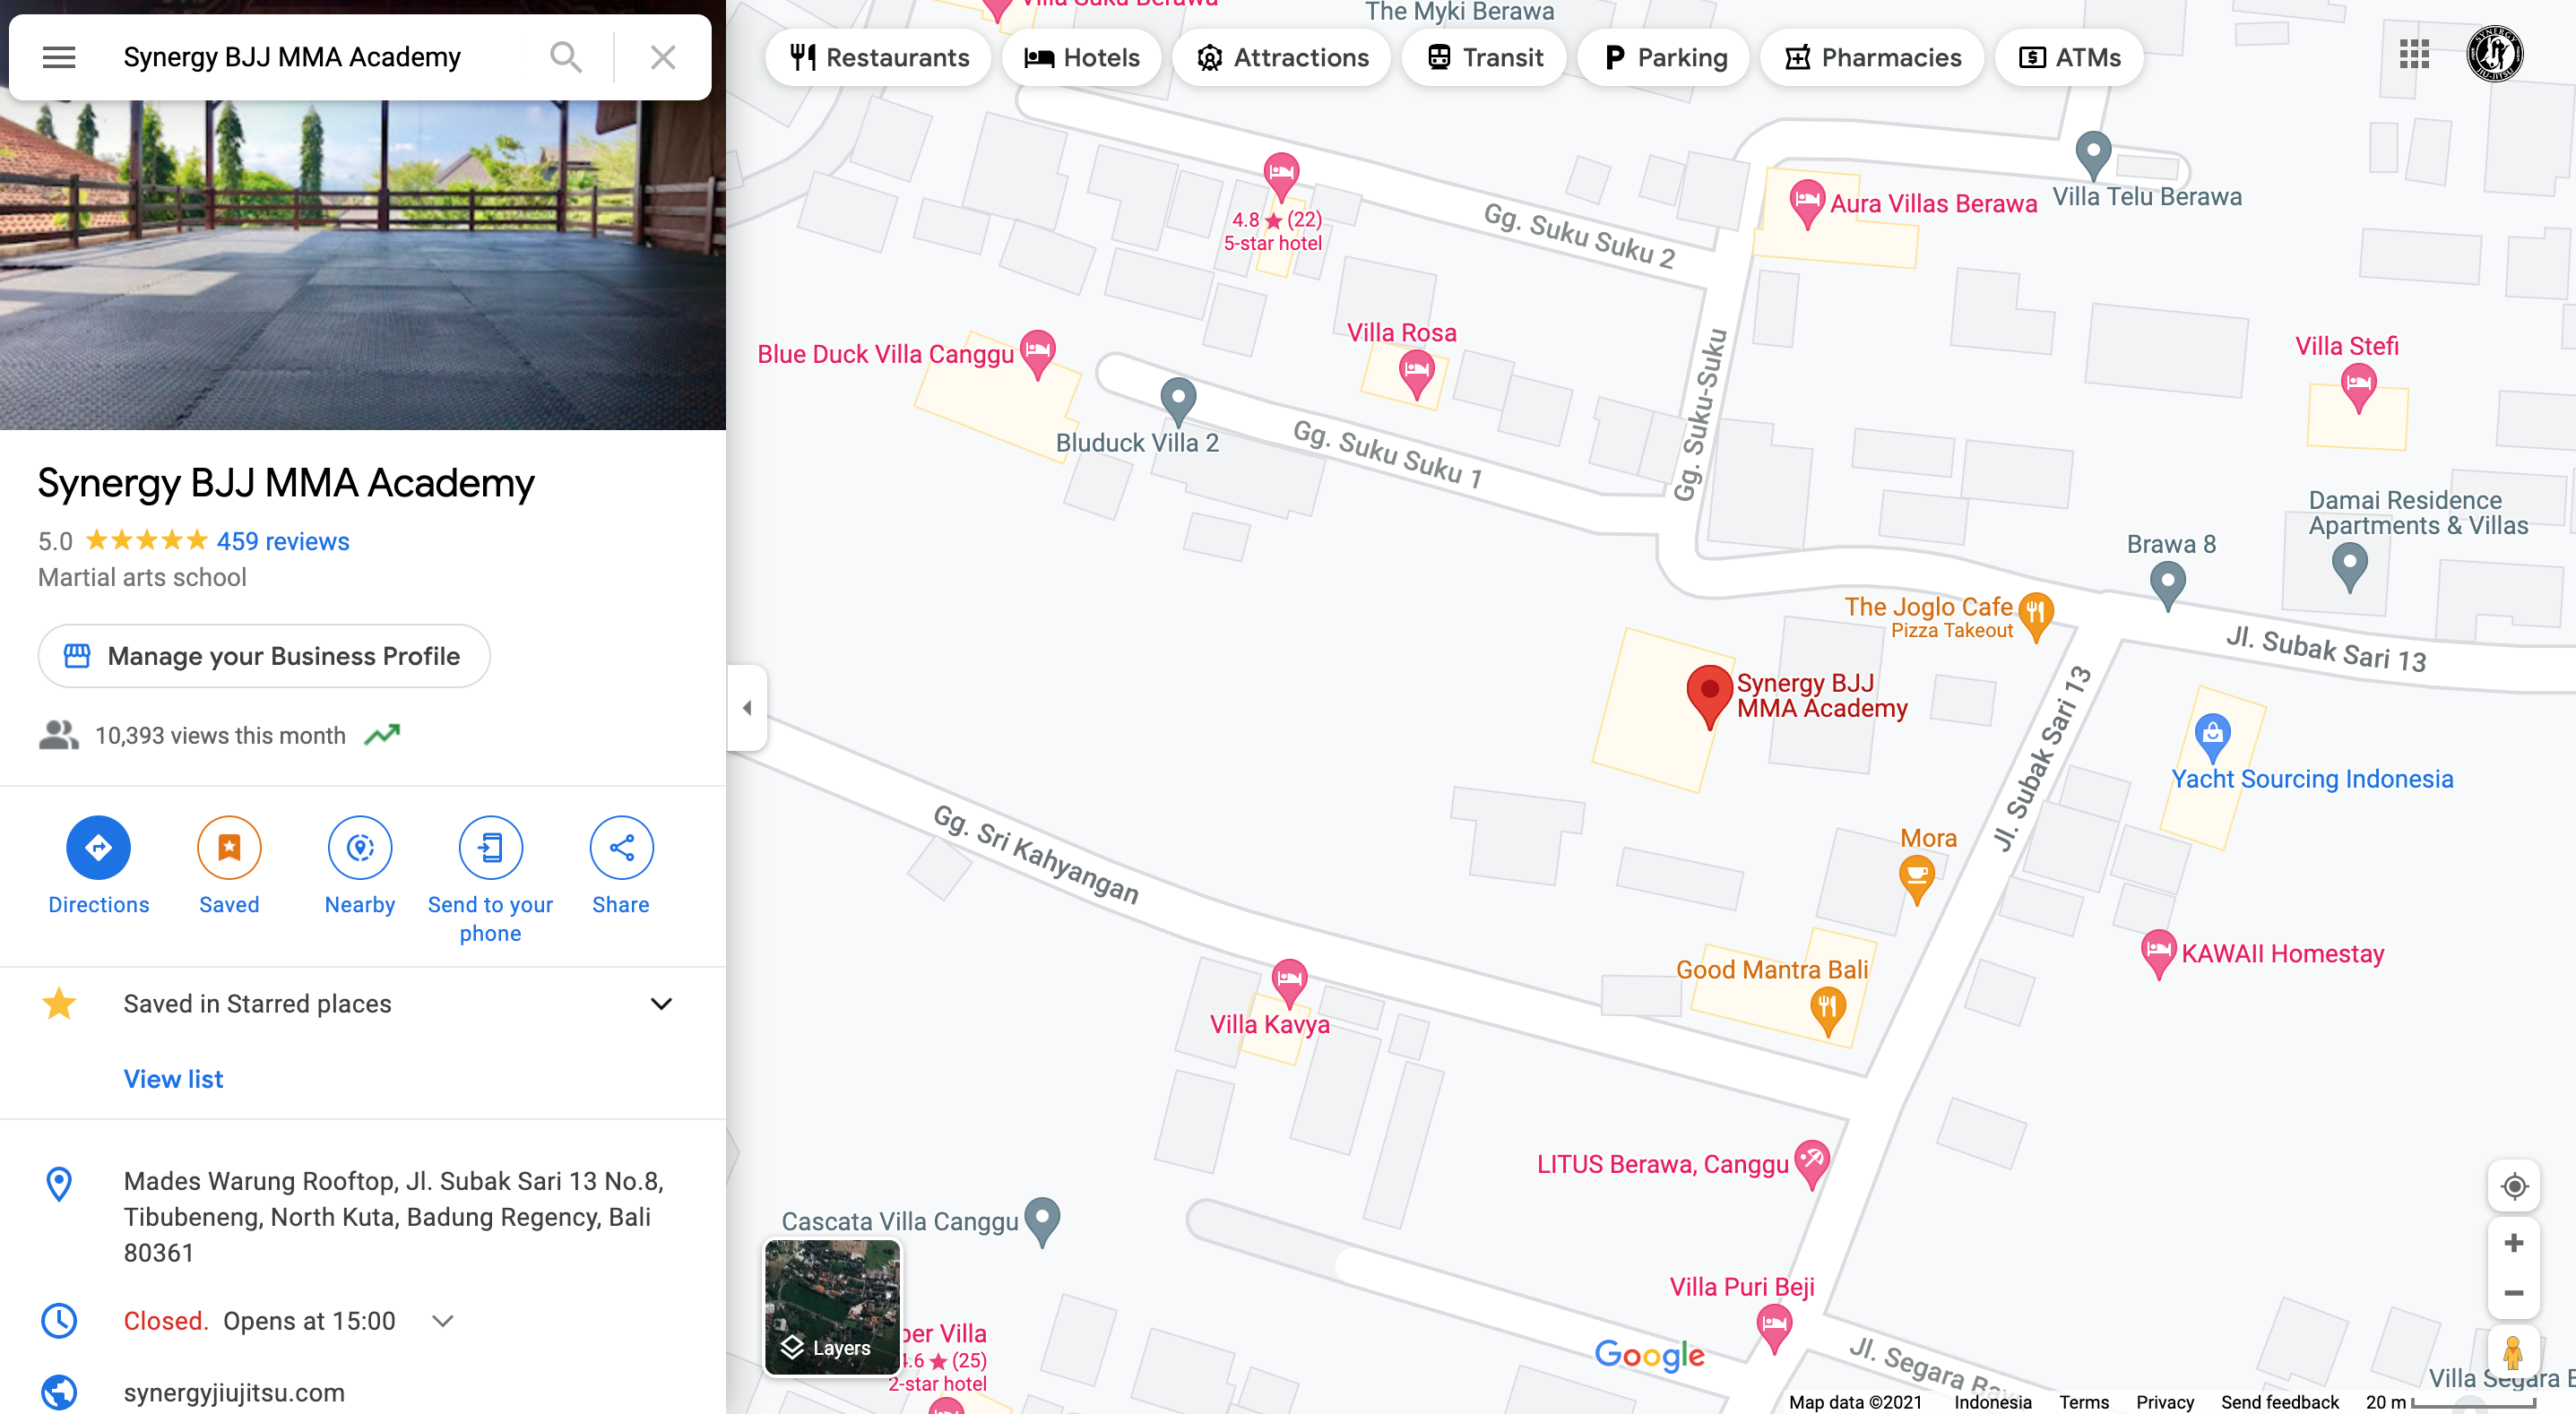This screenshot has height=1414, width=2576.
Task: Expand Saved in Starred places chevron
Action: 661,1003
